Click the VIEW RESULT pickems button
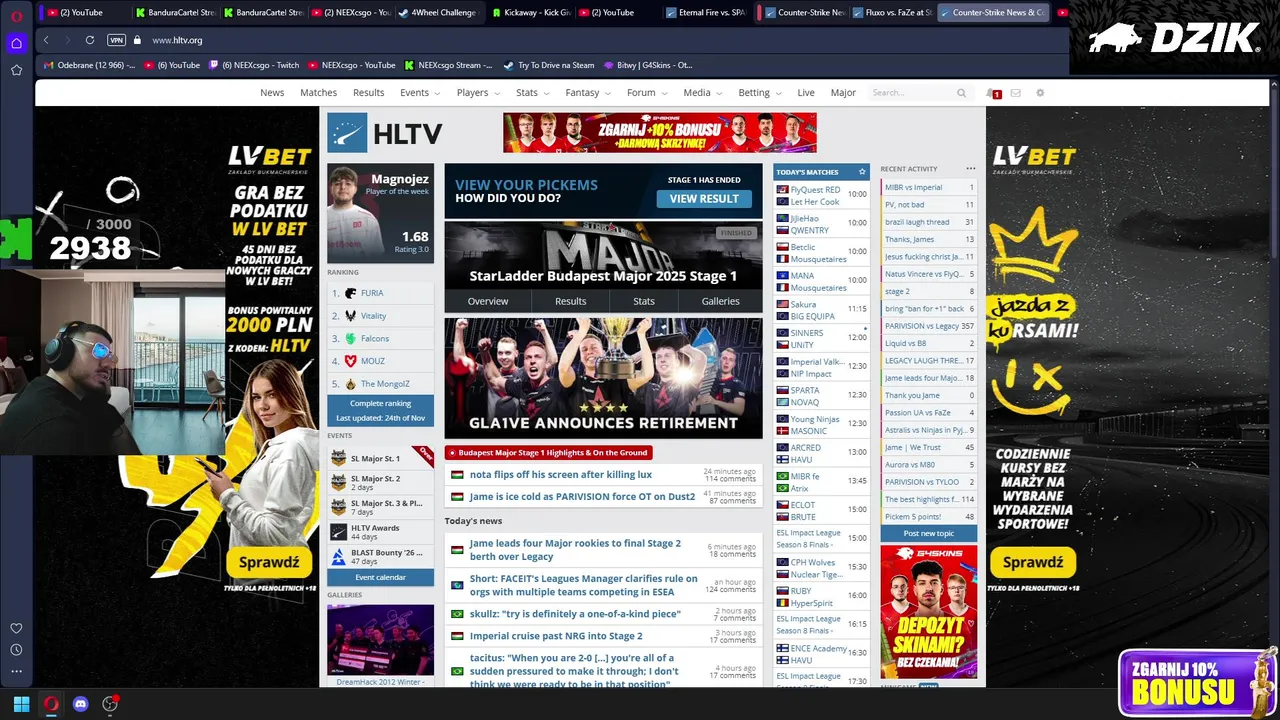This screenshot has height=720, width=1280. coord(704,199)
